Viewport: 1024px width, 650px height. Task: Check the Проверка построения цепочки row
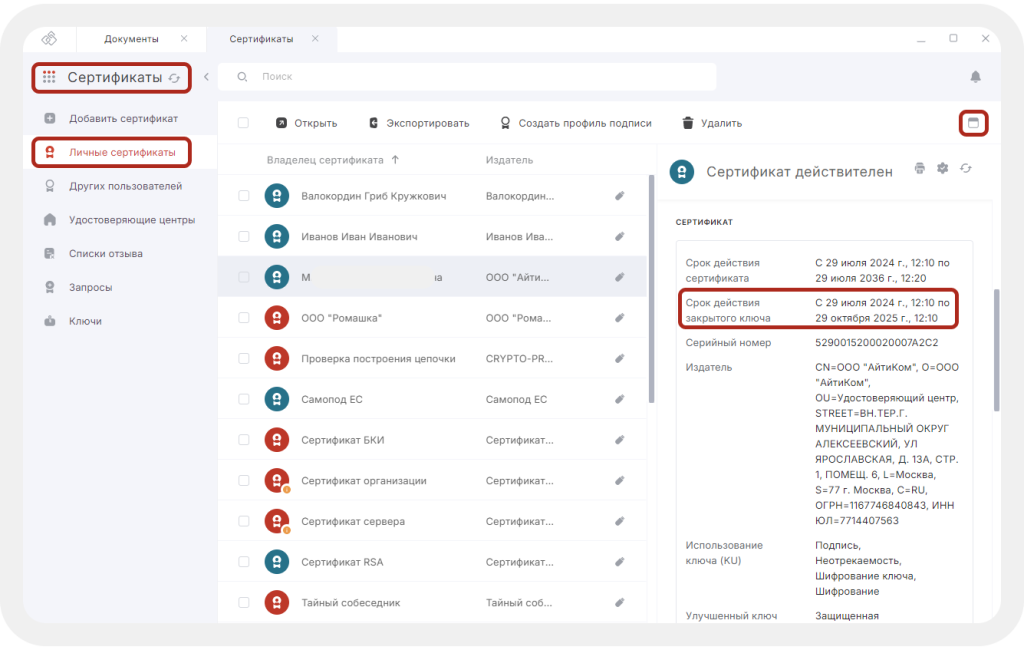pos(244,359)
